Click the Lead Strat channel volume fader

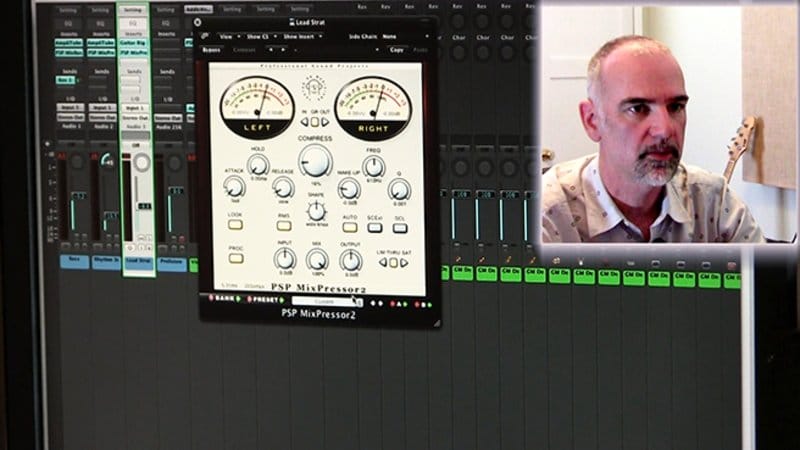pyautogui.click(x=144, y=206)
